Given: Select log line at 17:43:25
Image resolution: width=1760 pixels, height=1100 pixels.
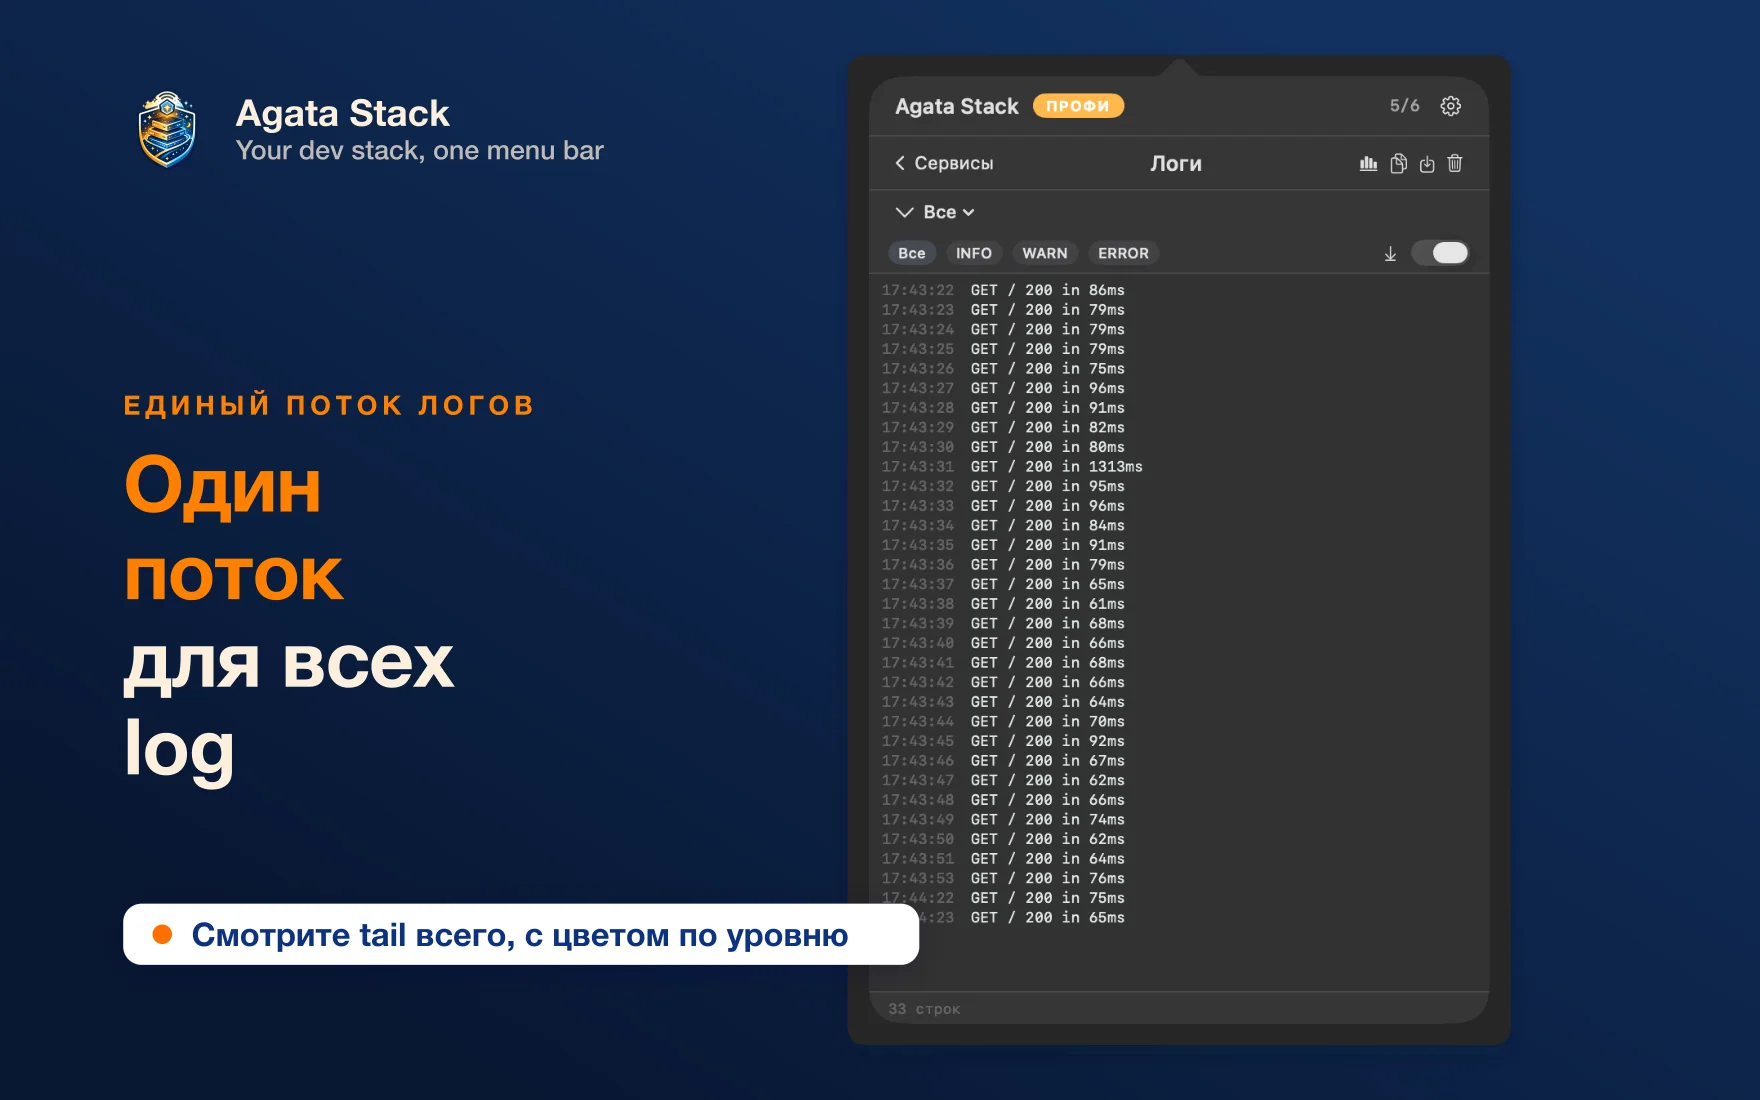Looking at the screenshot, I should [1003, 349].
